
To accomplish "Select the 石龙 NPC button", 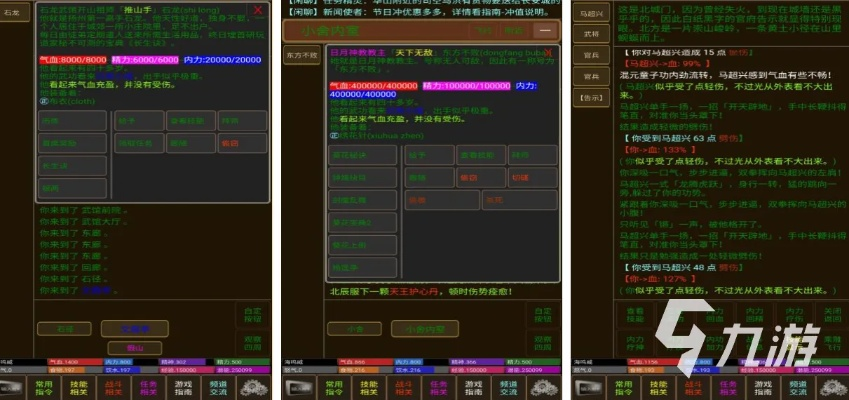I will point(14,12).
